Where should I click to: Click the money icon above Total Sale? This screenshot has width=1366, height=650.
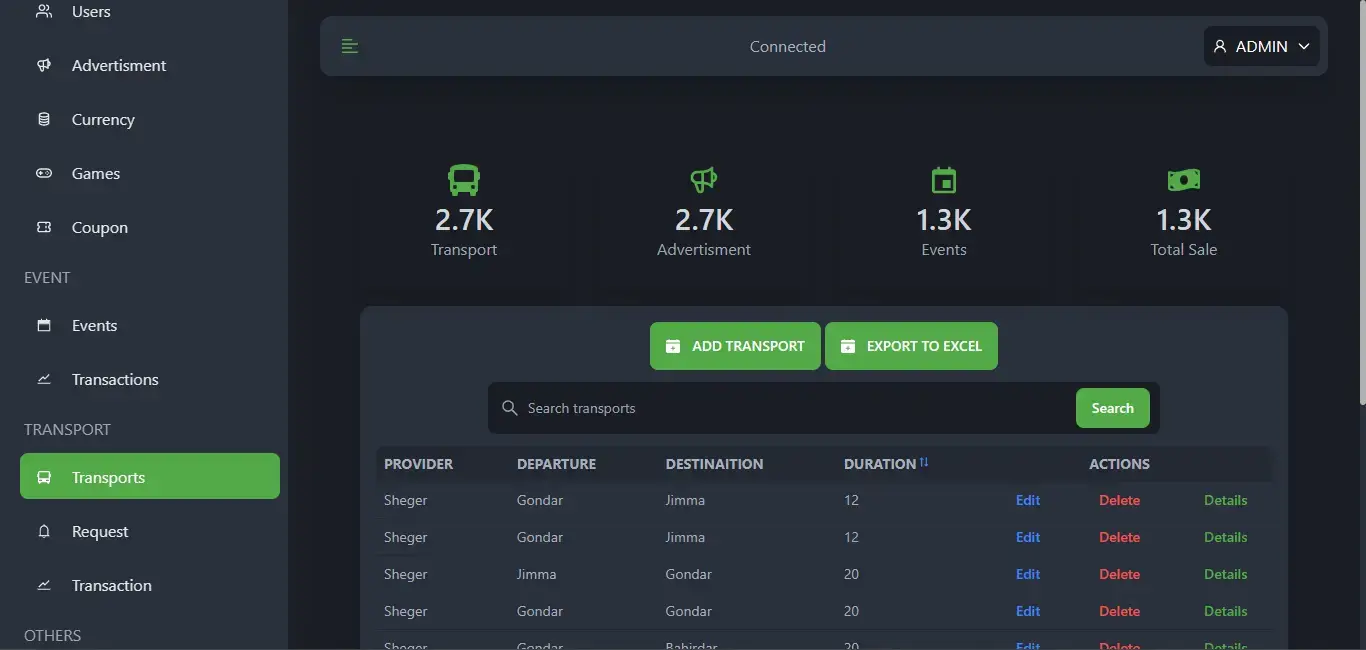point(1184,180)
